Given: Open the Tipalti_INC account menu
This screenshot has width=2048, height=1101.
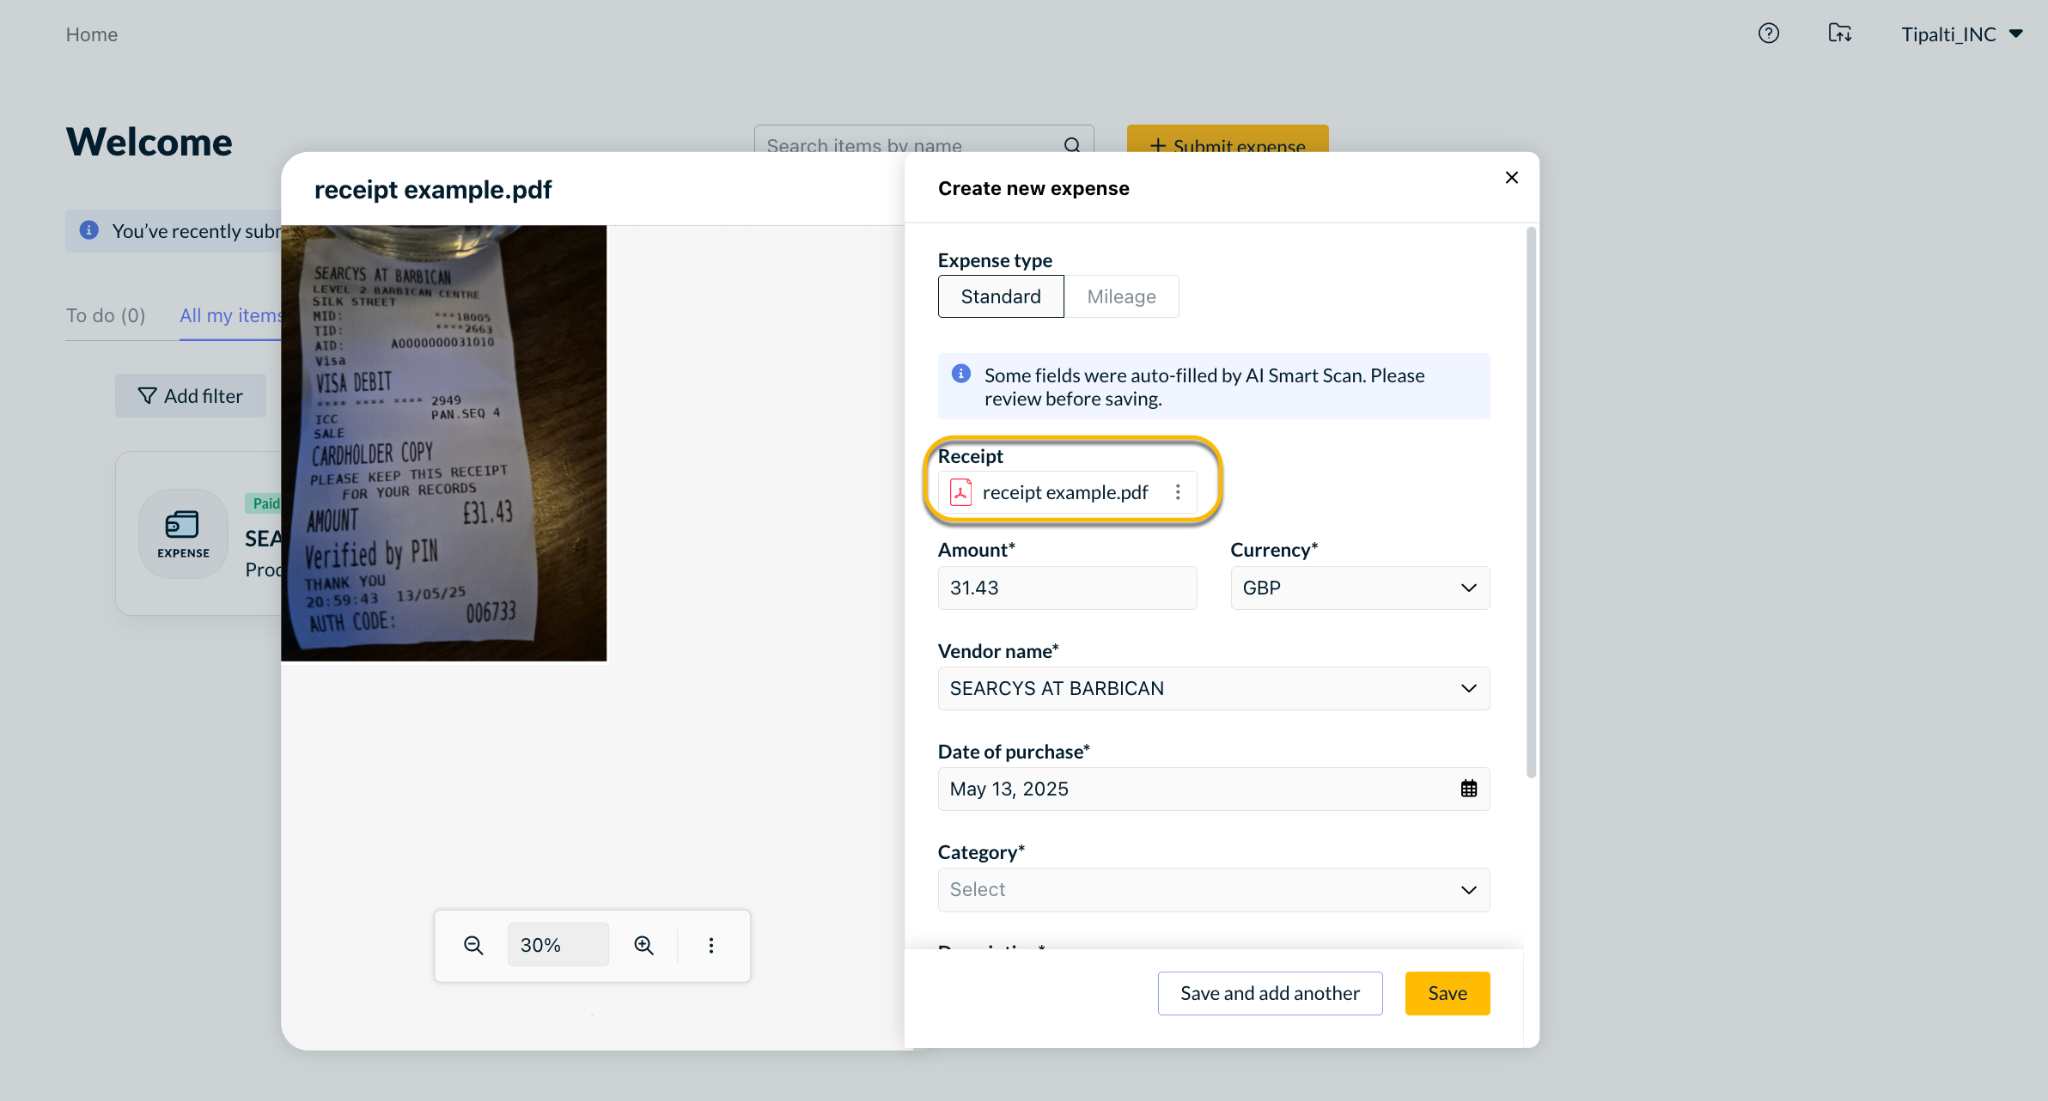Looking at the screenshot, I should tap(1961, 34).
